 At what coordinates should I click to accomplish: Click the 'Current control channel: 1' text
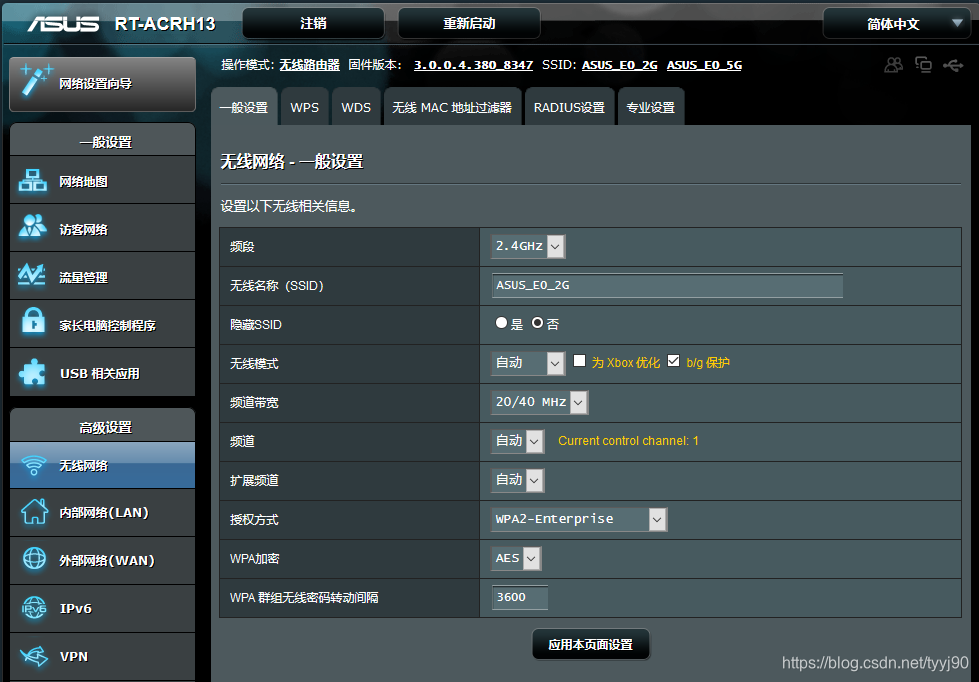point(628,441)
